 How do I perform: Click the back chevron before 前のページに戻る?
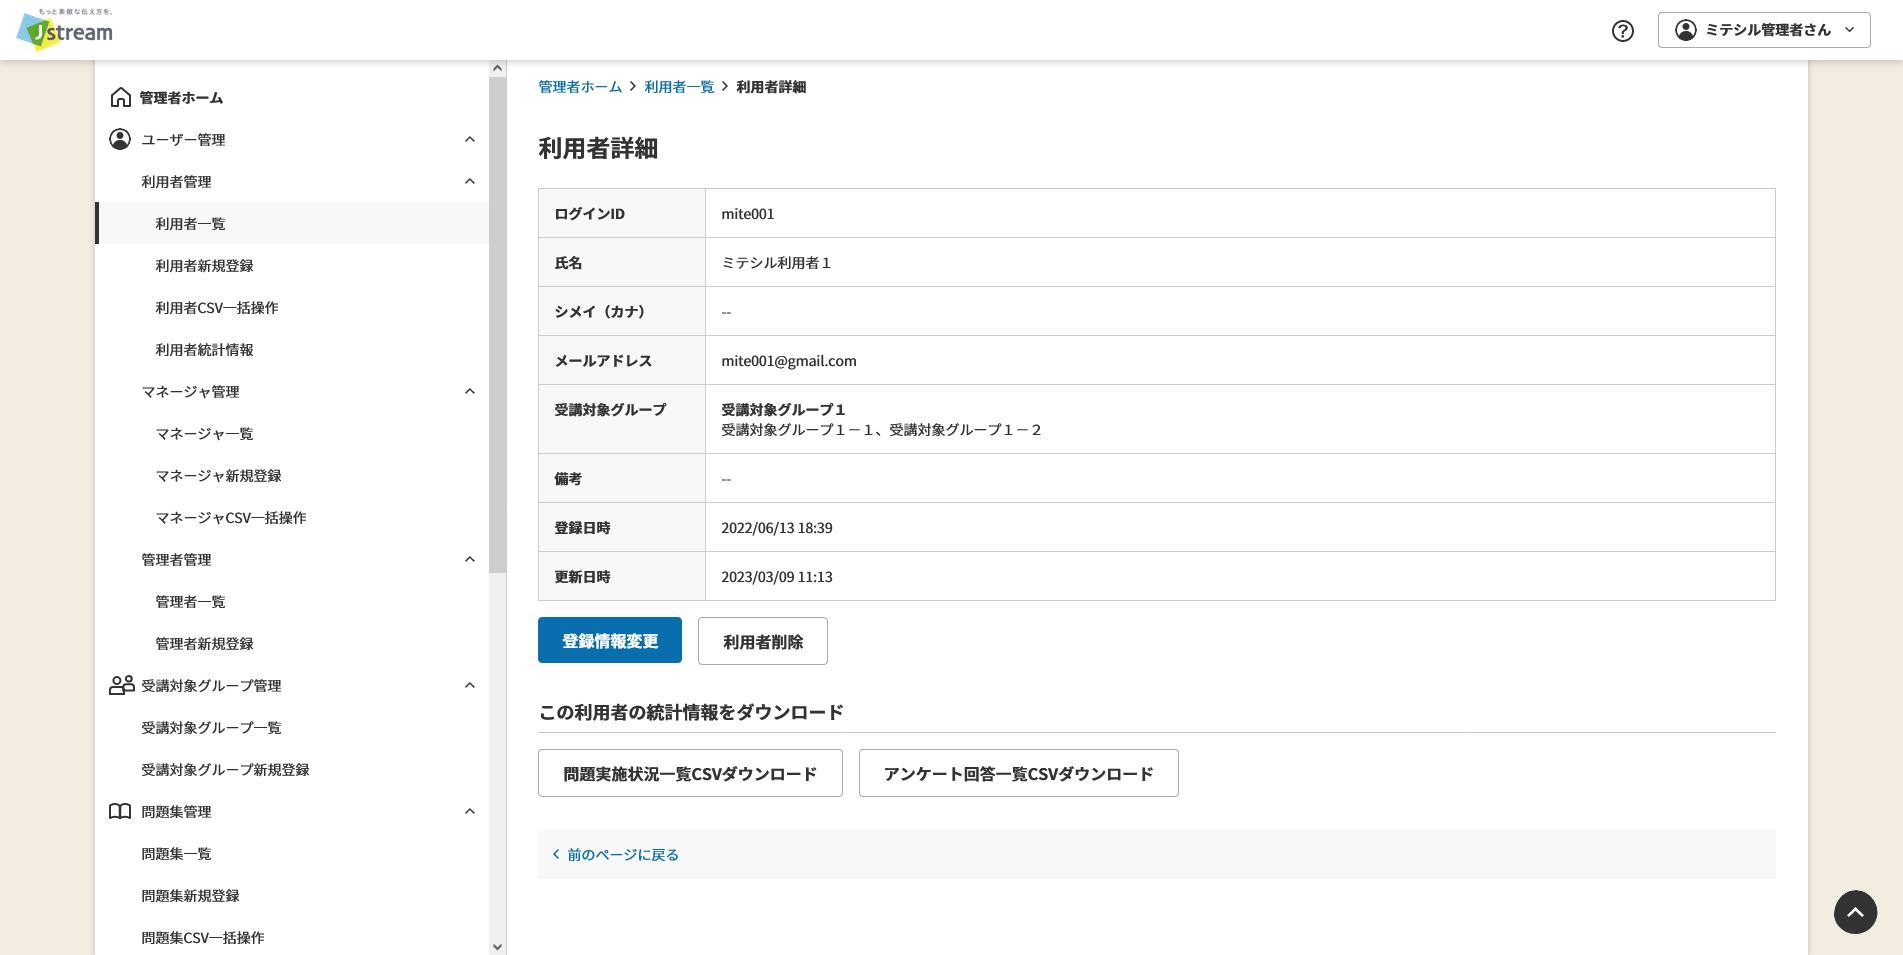click(x=556, y=854)
